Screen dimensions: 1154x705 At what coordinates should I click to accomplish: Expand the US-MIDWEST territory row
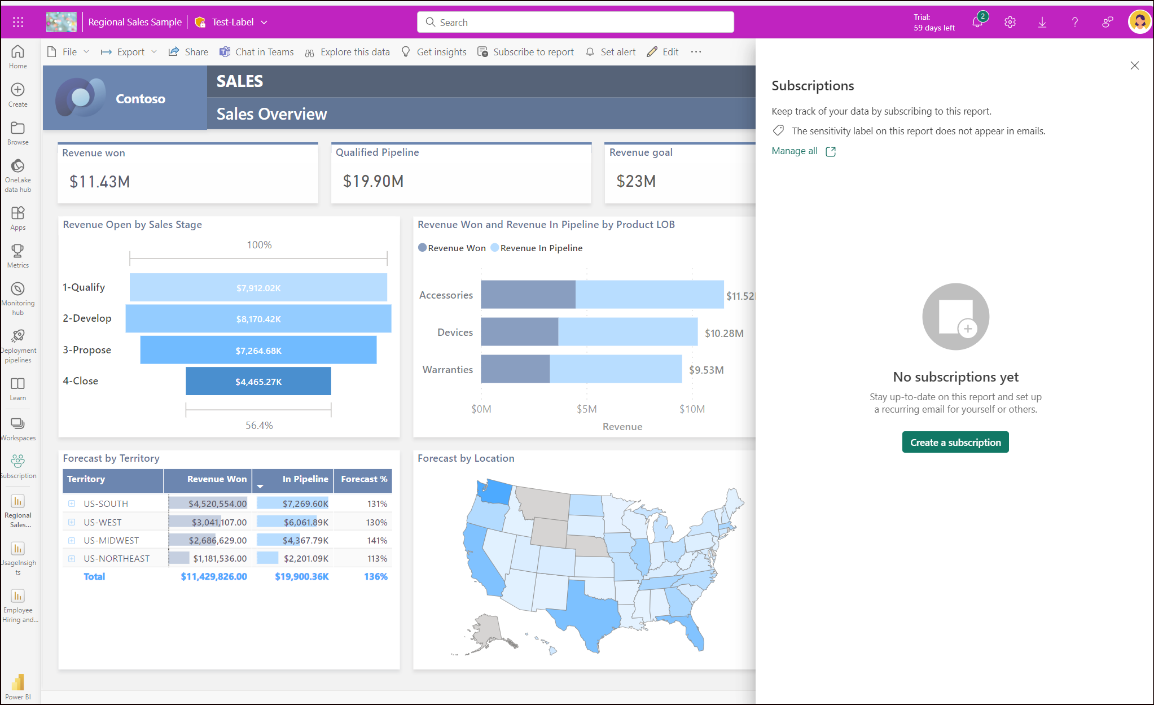(71, 540)
